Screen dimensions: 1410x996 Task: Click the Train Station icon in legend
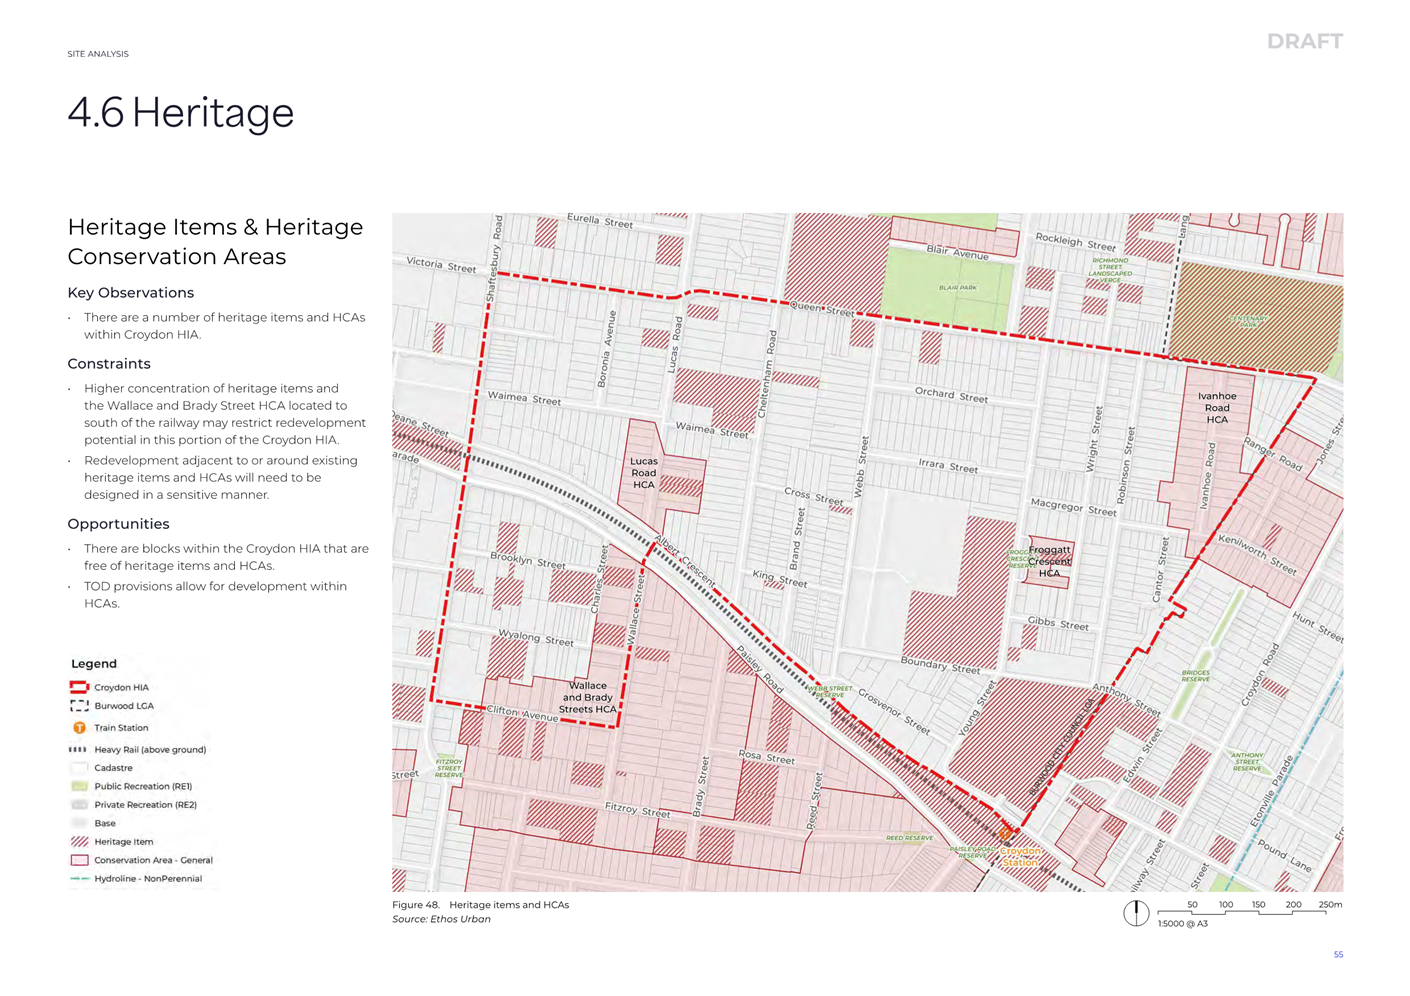[x=79, y=728]
